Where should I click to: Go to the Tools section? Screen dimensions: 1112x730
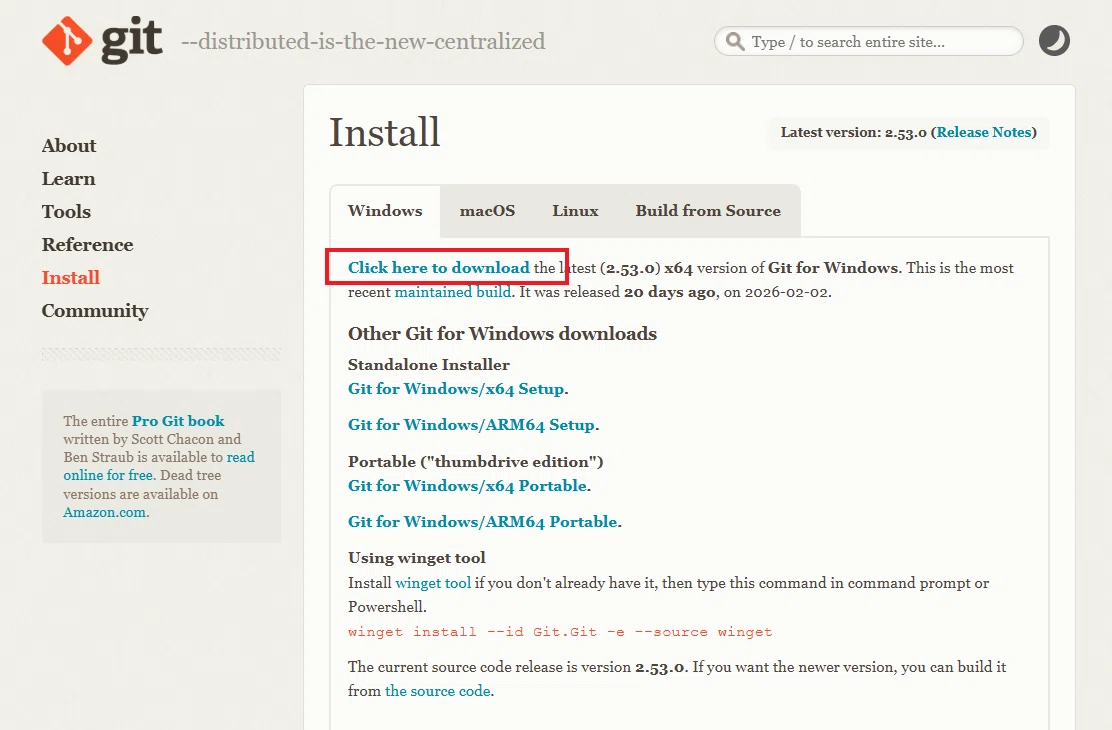66,211
